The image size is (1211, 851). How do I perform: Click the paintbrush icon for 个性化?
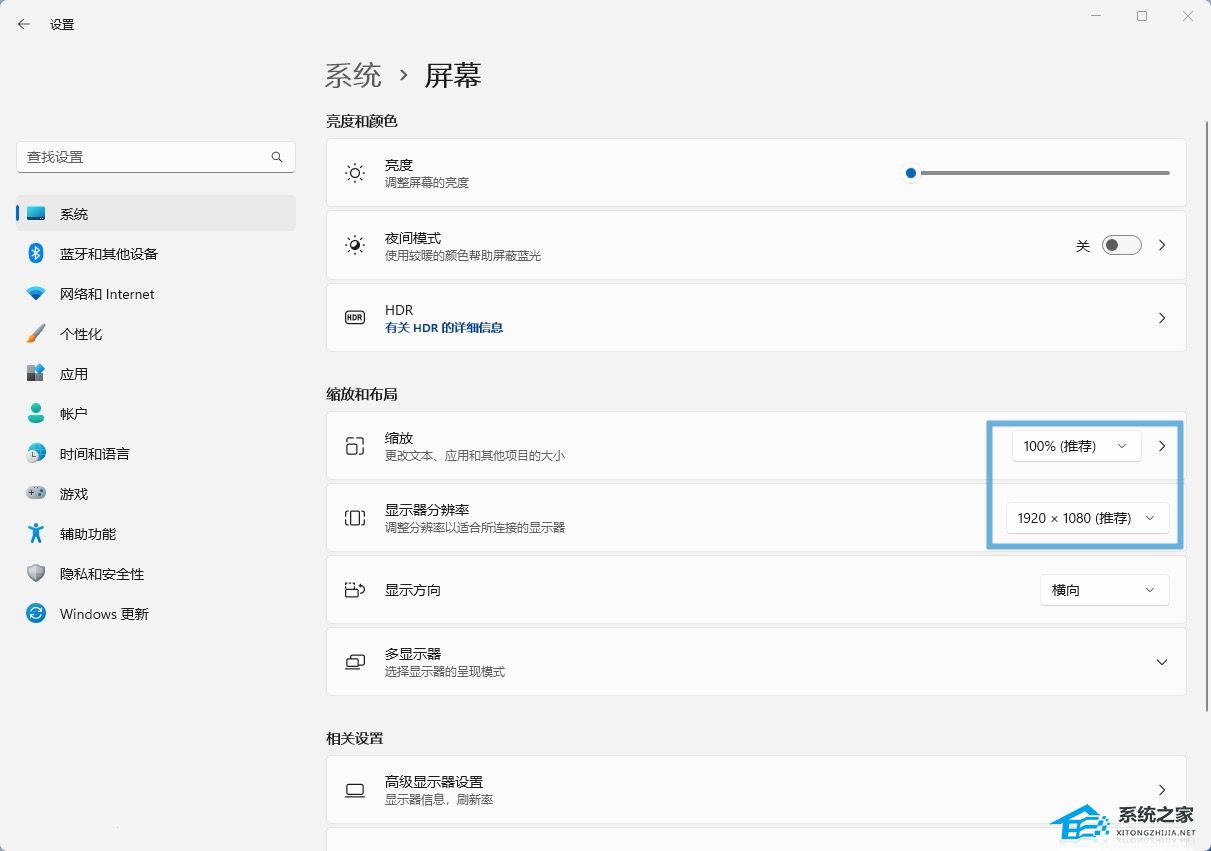(x=36, y=334)
